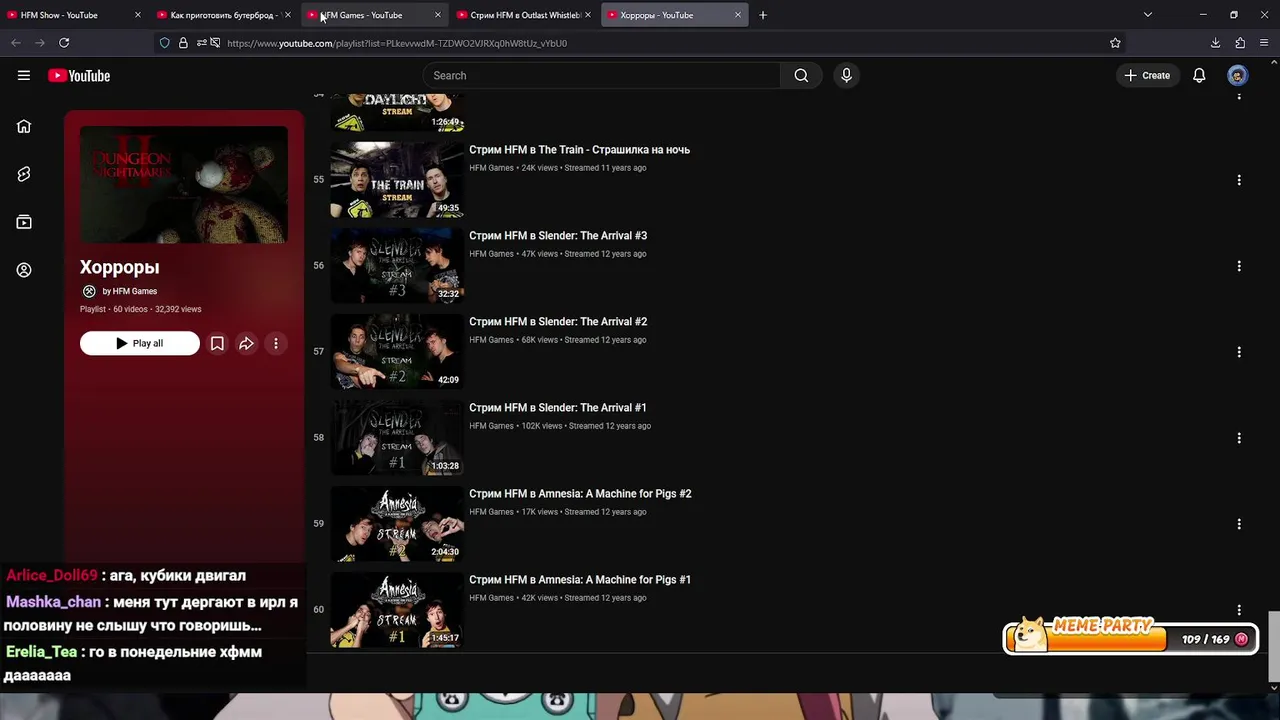View site security padlock info
Screen dimensions: 1280x720
183,43
